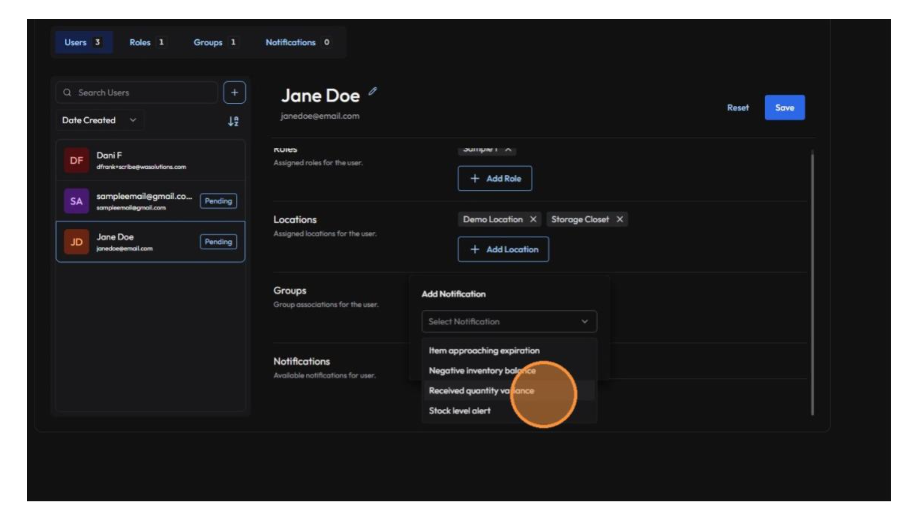Expand the Select Notification dropdown
Image resolution: width=920 pixels, height=512 pixels.
pos(509,321)
